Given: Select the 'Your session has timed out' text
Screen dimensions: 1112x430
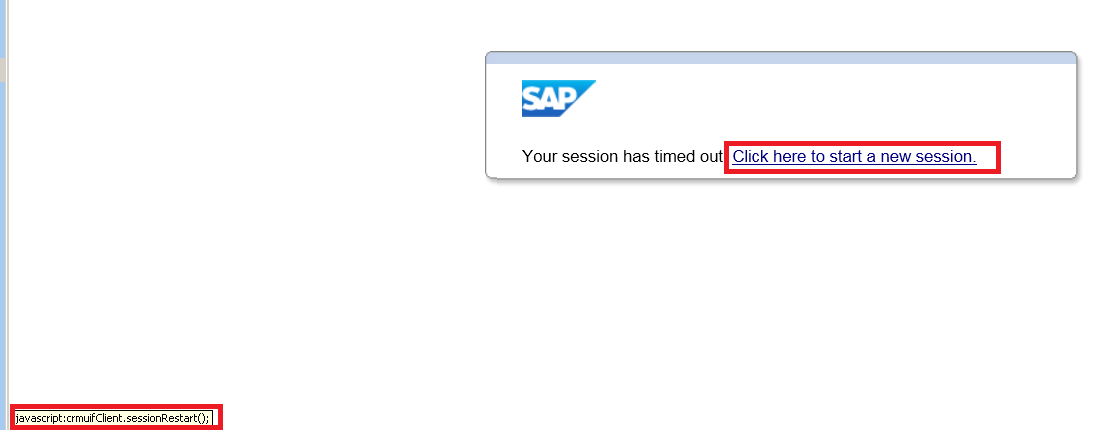Looking at the screenshot, I should tap(622, 157).
